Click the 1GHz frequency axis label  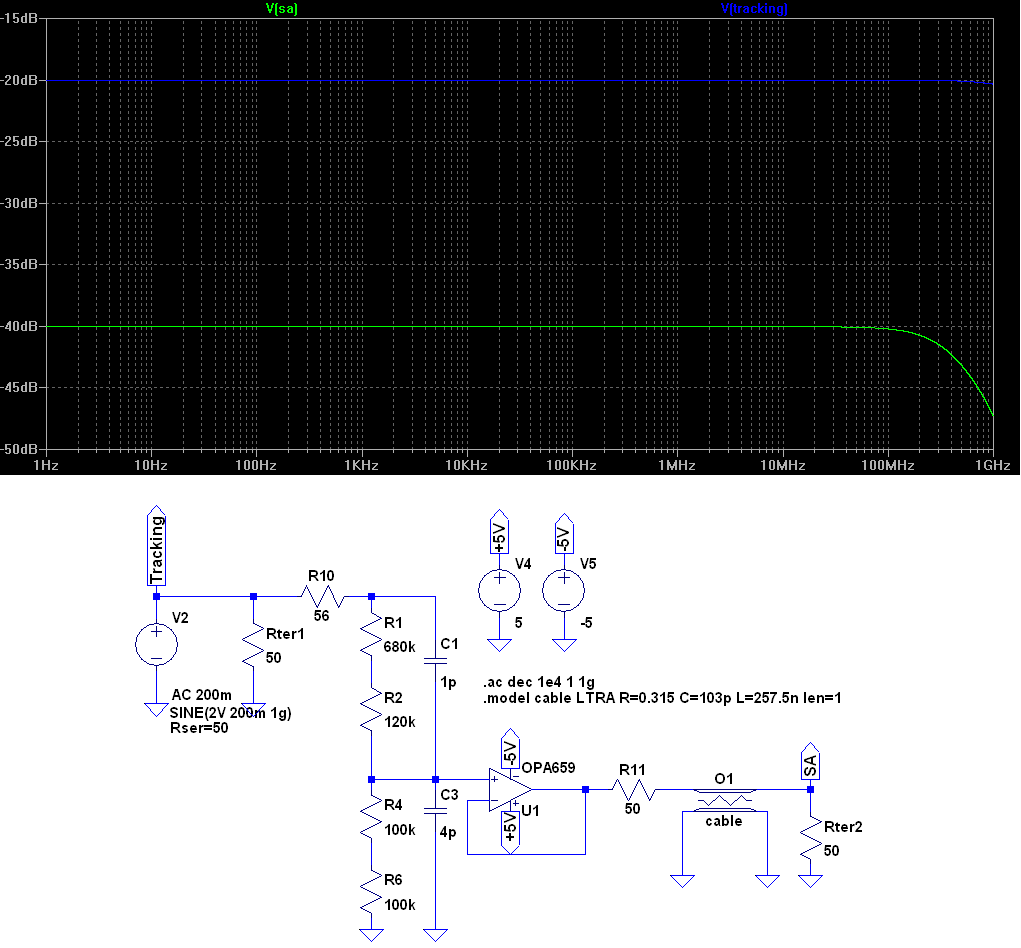click(992, 466)
